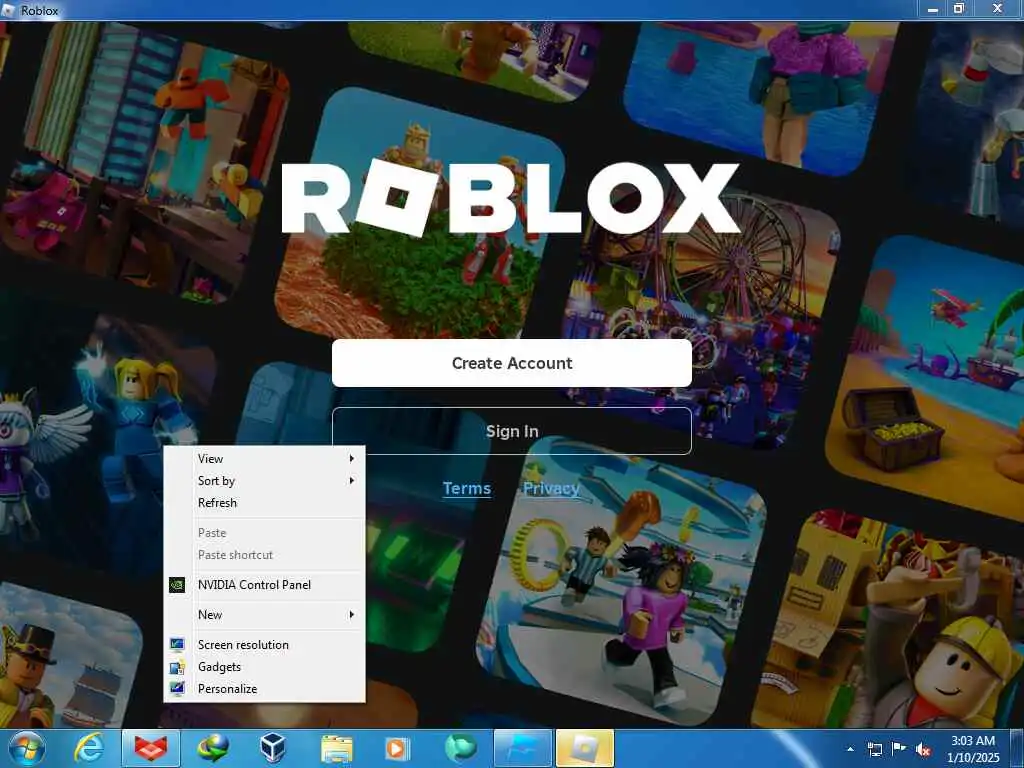The height and width of the screenshot is (768, 1024).
Task: Open the View submenu in context menu
Action: (264, 458)
